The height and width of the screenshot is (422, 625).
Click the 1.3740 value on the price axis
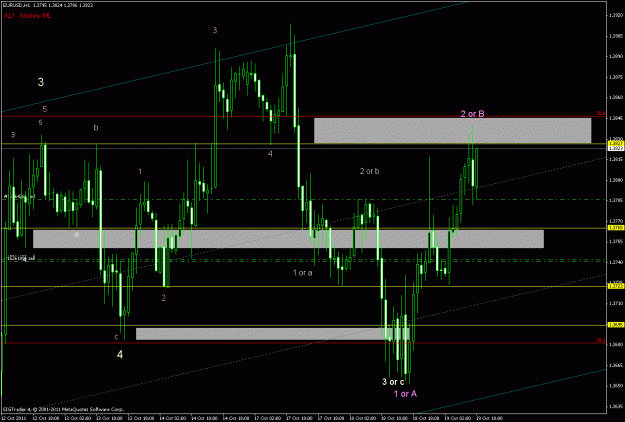point(616,262)
